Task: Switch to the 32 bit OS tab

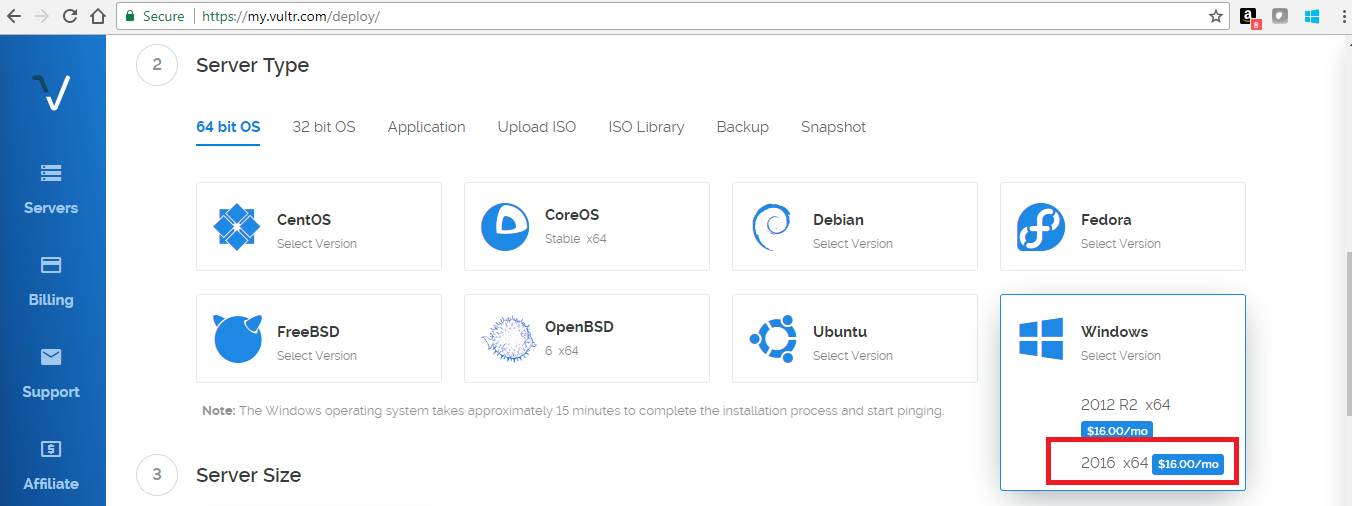Action: (x=324, y=127)
